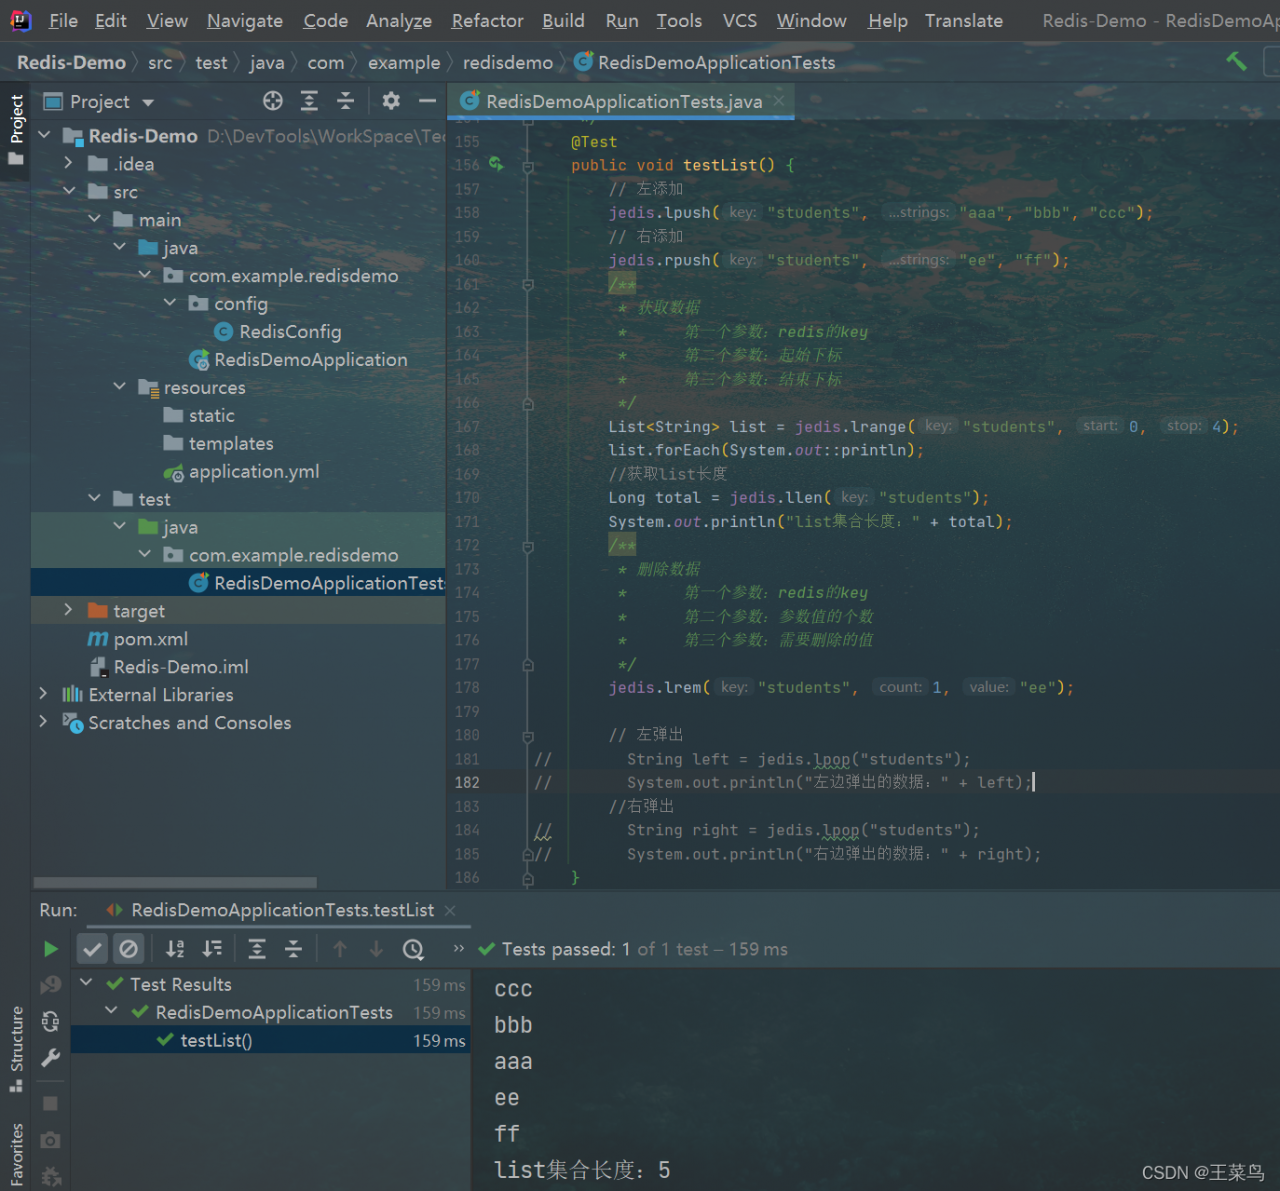Click Select Opened File locate icon
This screenshot has height=1191, width=1280.
coord(272,101)
